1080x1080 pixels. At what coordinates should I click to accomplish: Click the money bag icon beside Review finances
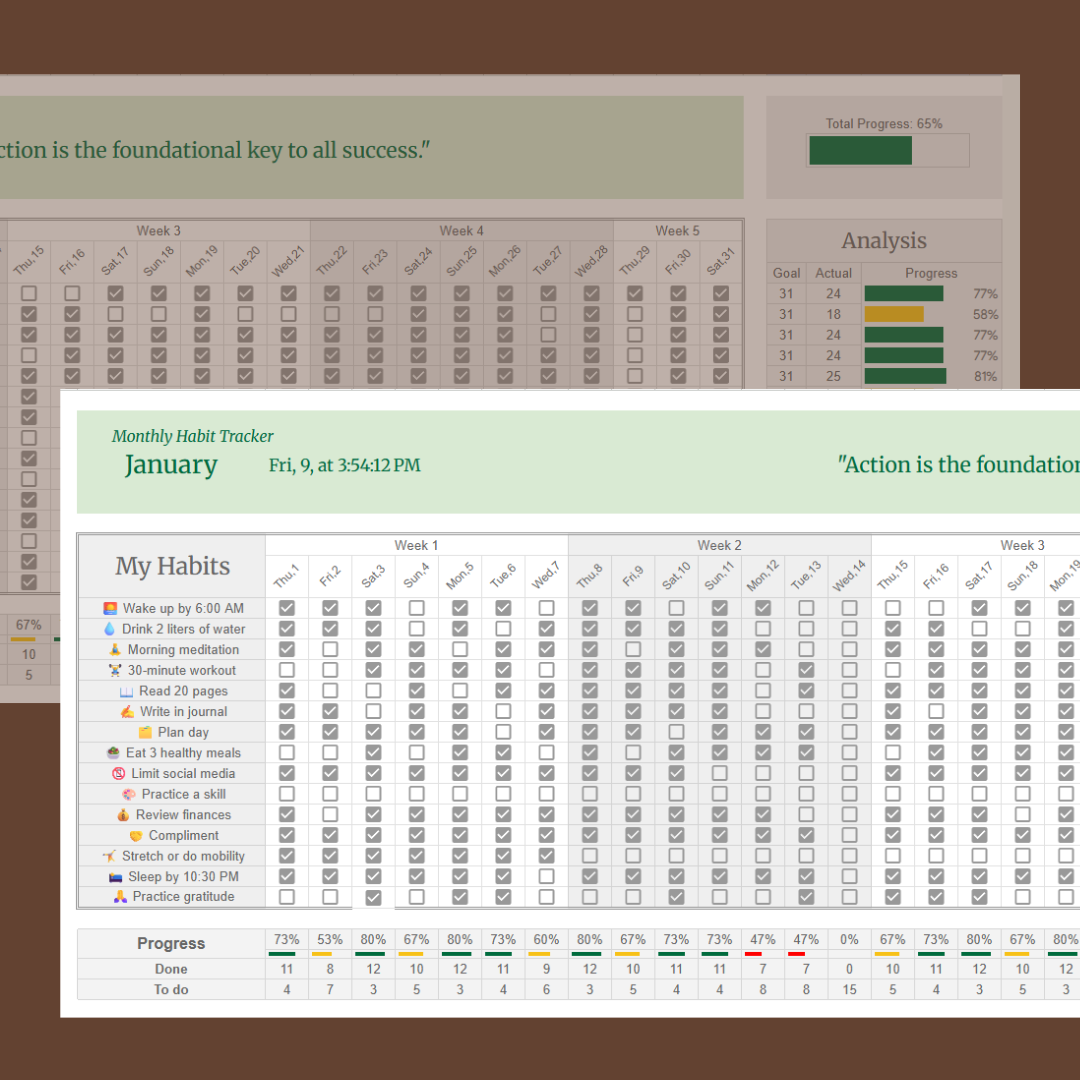click(123, 815)
